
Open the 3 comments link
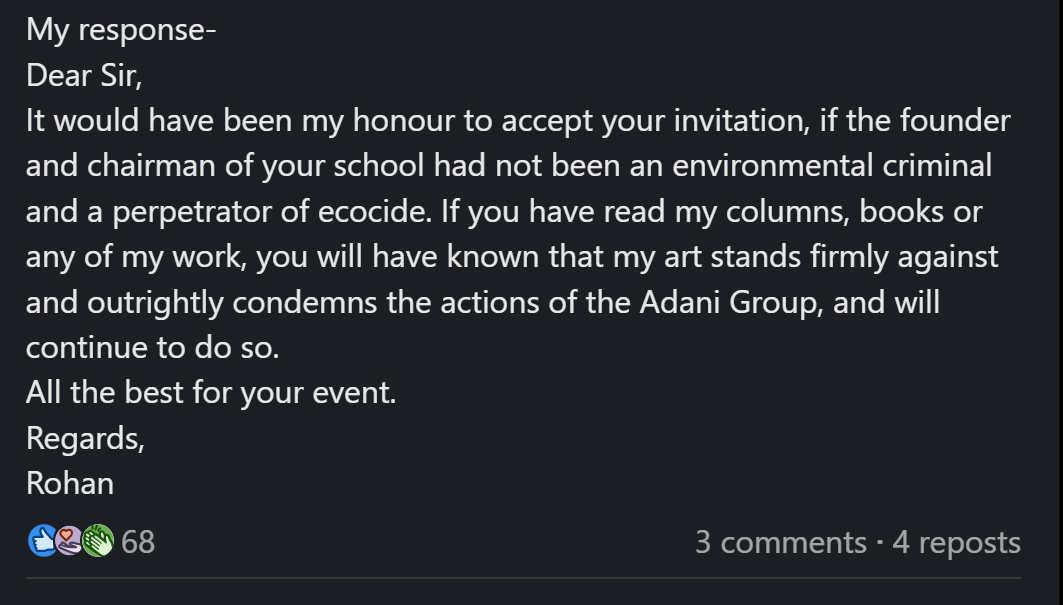780,542
